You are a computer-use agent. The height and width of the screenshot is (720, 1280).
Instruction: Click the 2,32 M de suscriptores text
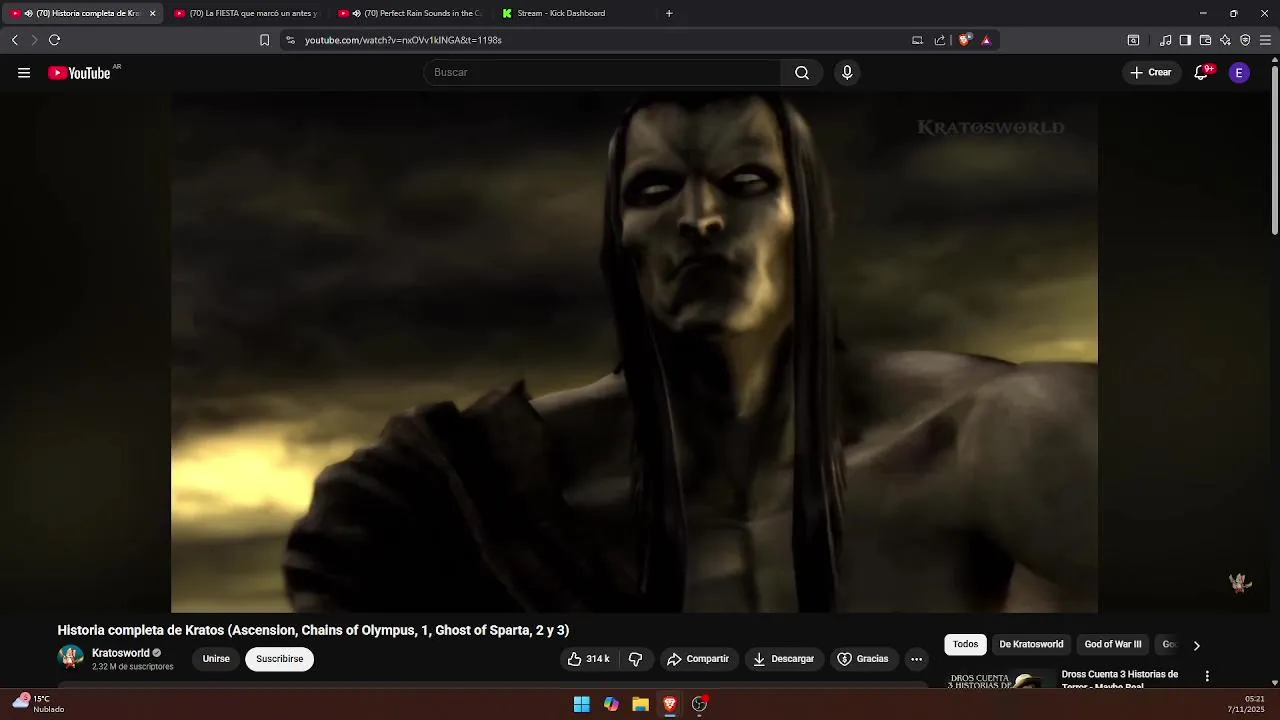133,667
